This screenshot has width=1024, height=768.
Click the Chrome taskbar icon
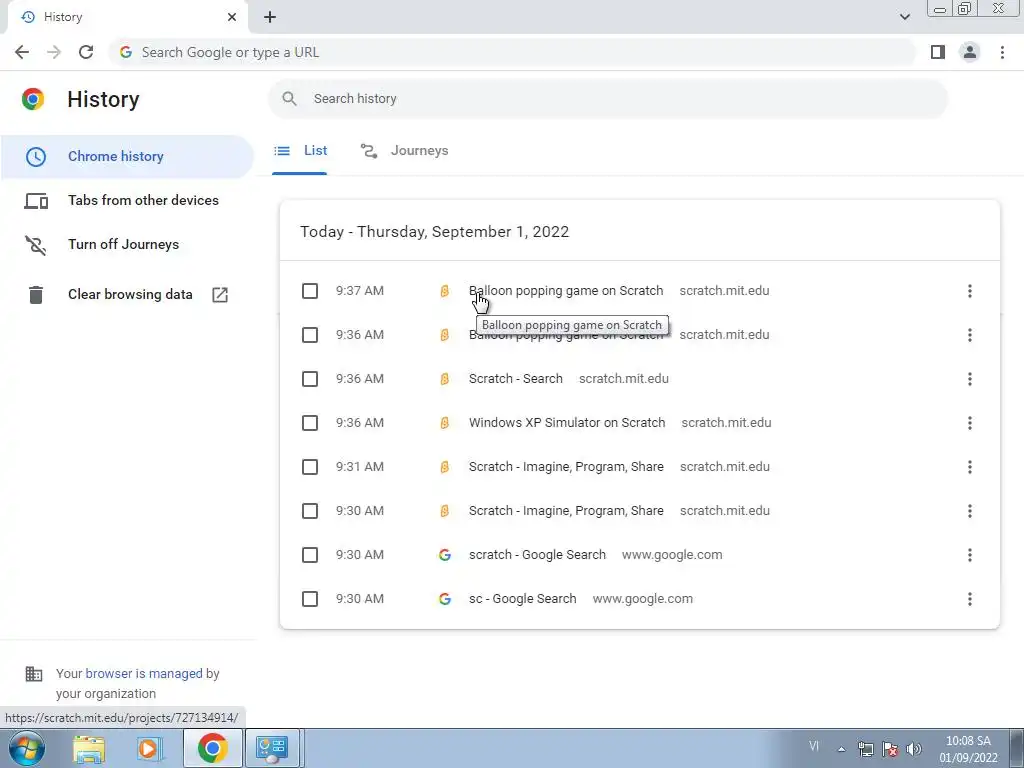point(212,748)
